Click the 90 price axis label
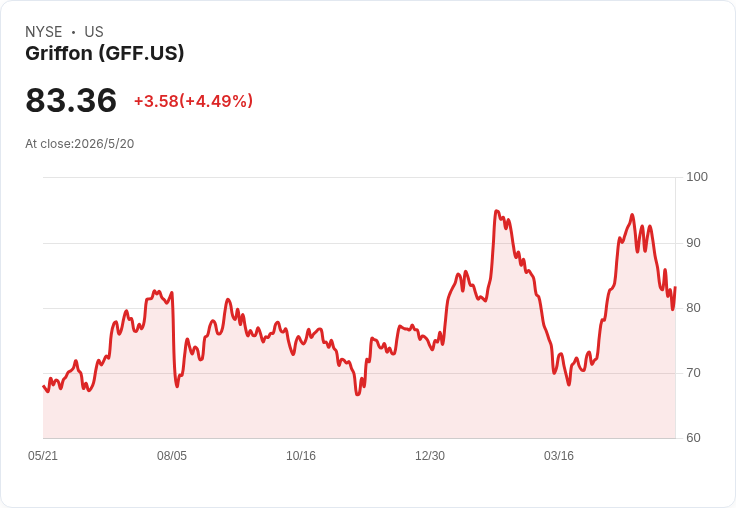This screenshot has height=508, width=736. [x=693, y=243]
